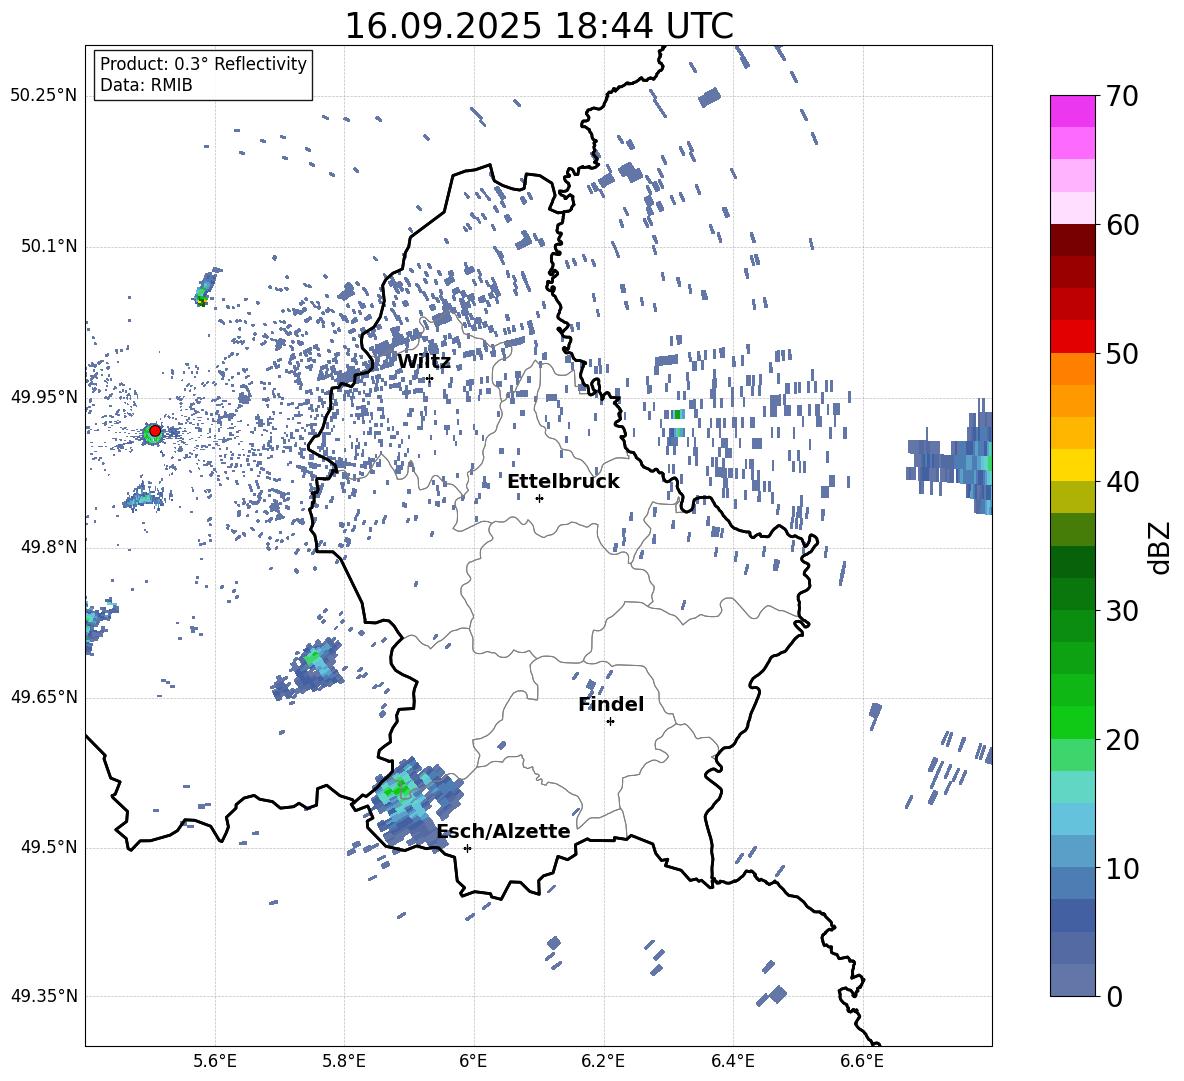Screen dimensions: 1184x1081
Task: Click the Esch/Alzette location cross marker
Action: tap(467, 848)
